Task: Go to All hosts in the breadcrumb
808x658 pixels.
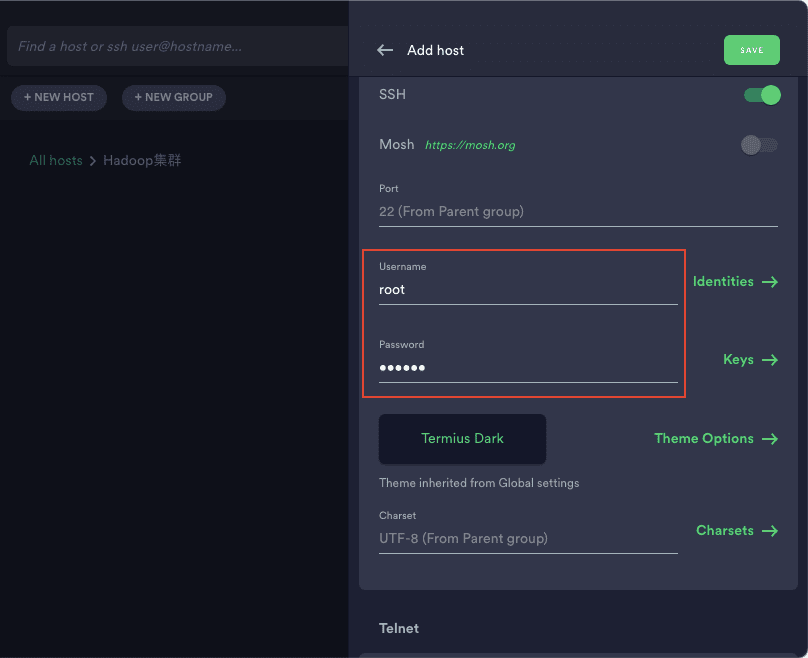Action: (x=56, y=161)
